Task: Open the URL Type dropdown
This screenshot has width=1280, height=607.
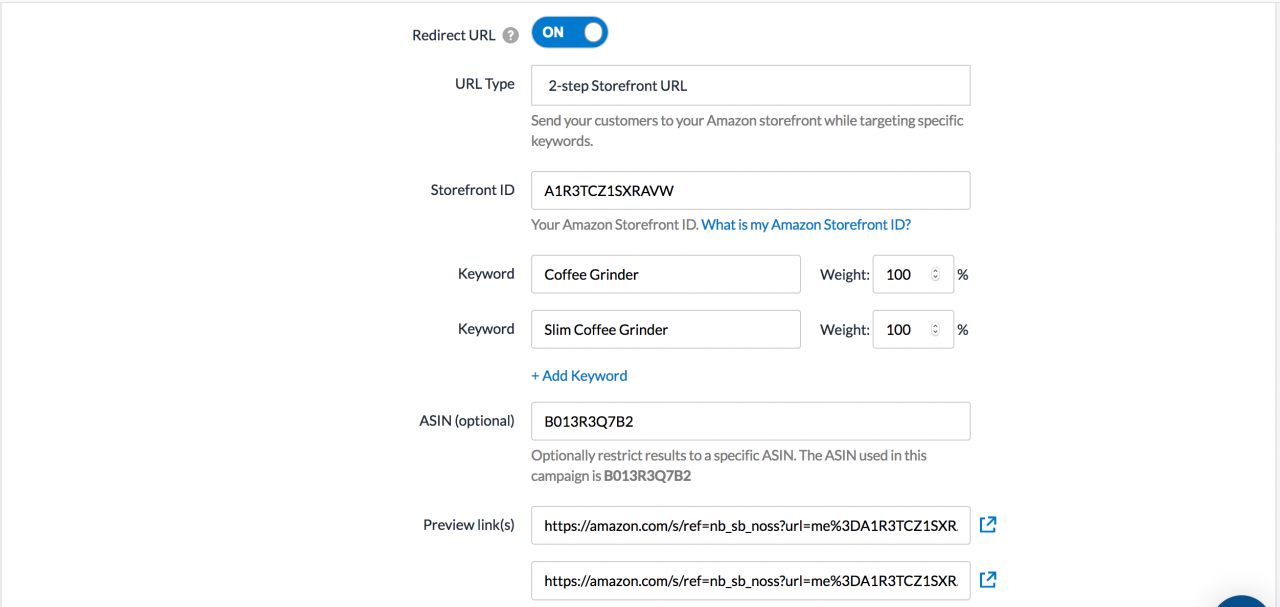Action: [x=750, y=85]
